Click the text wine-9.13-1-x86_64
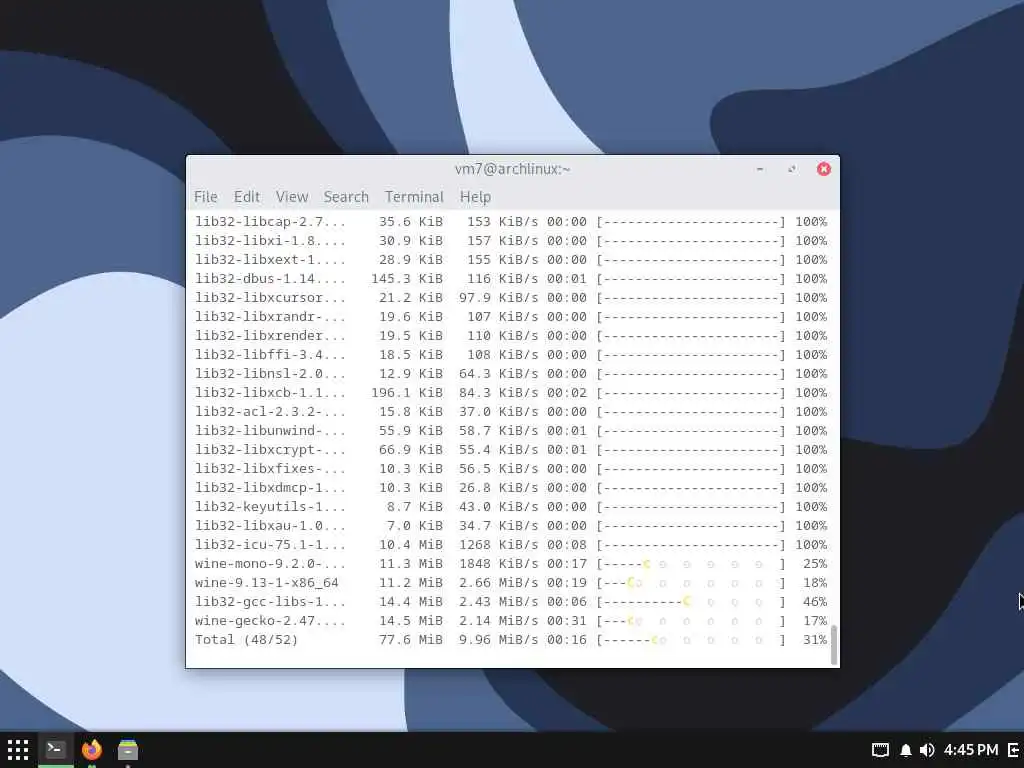Viewport: 1024px width, 768px height. click(x=266, y=583)
